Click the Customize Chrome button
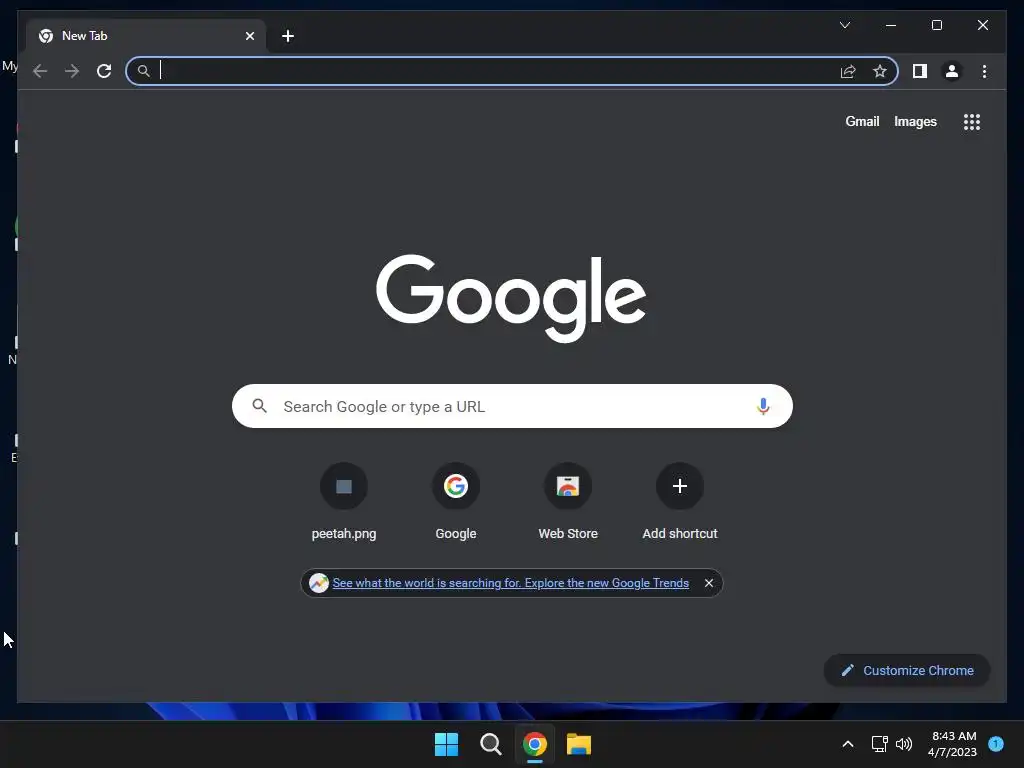Viewport: 1024px width, 768px height. pos(907,671)
